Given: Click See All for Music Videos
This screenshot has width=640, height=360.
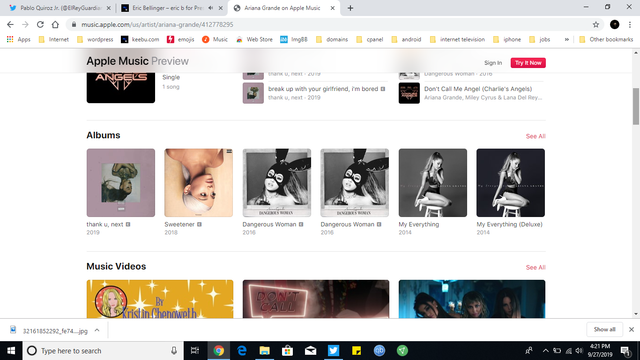Looking at the screenshot, I should [x=536, y=267].
